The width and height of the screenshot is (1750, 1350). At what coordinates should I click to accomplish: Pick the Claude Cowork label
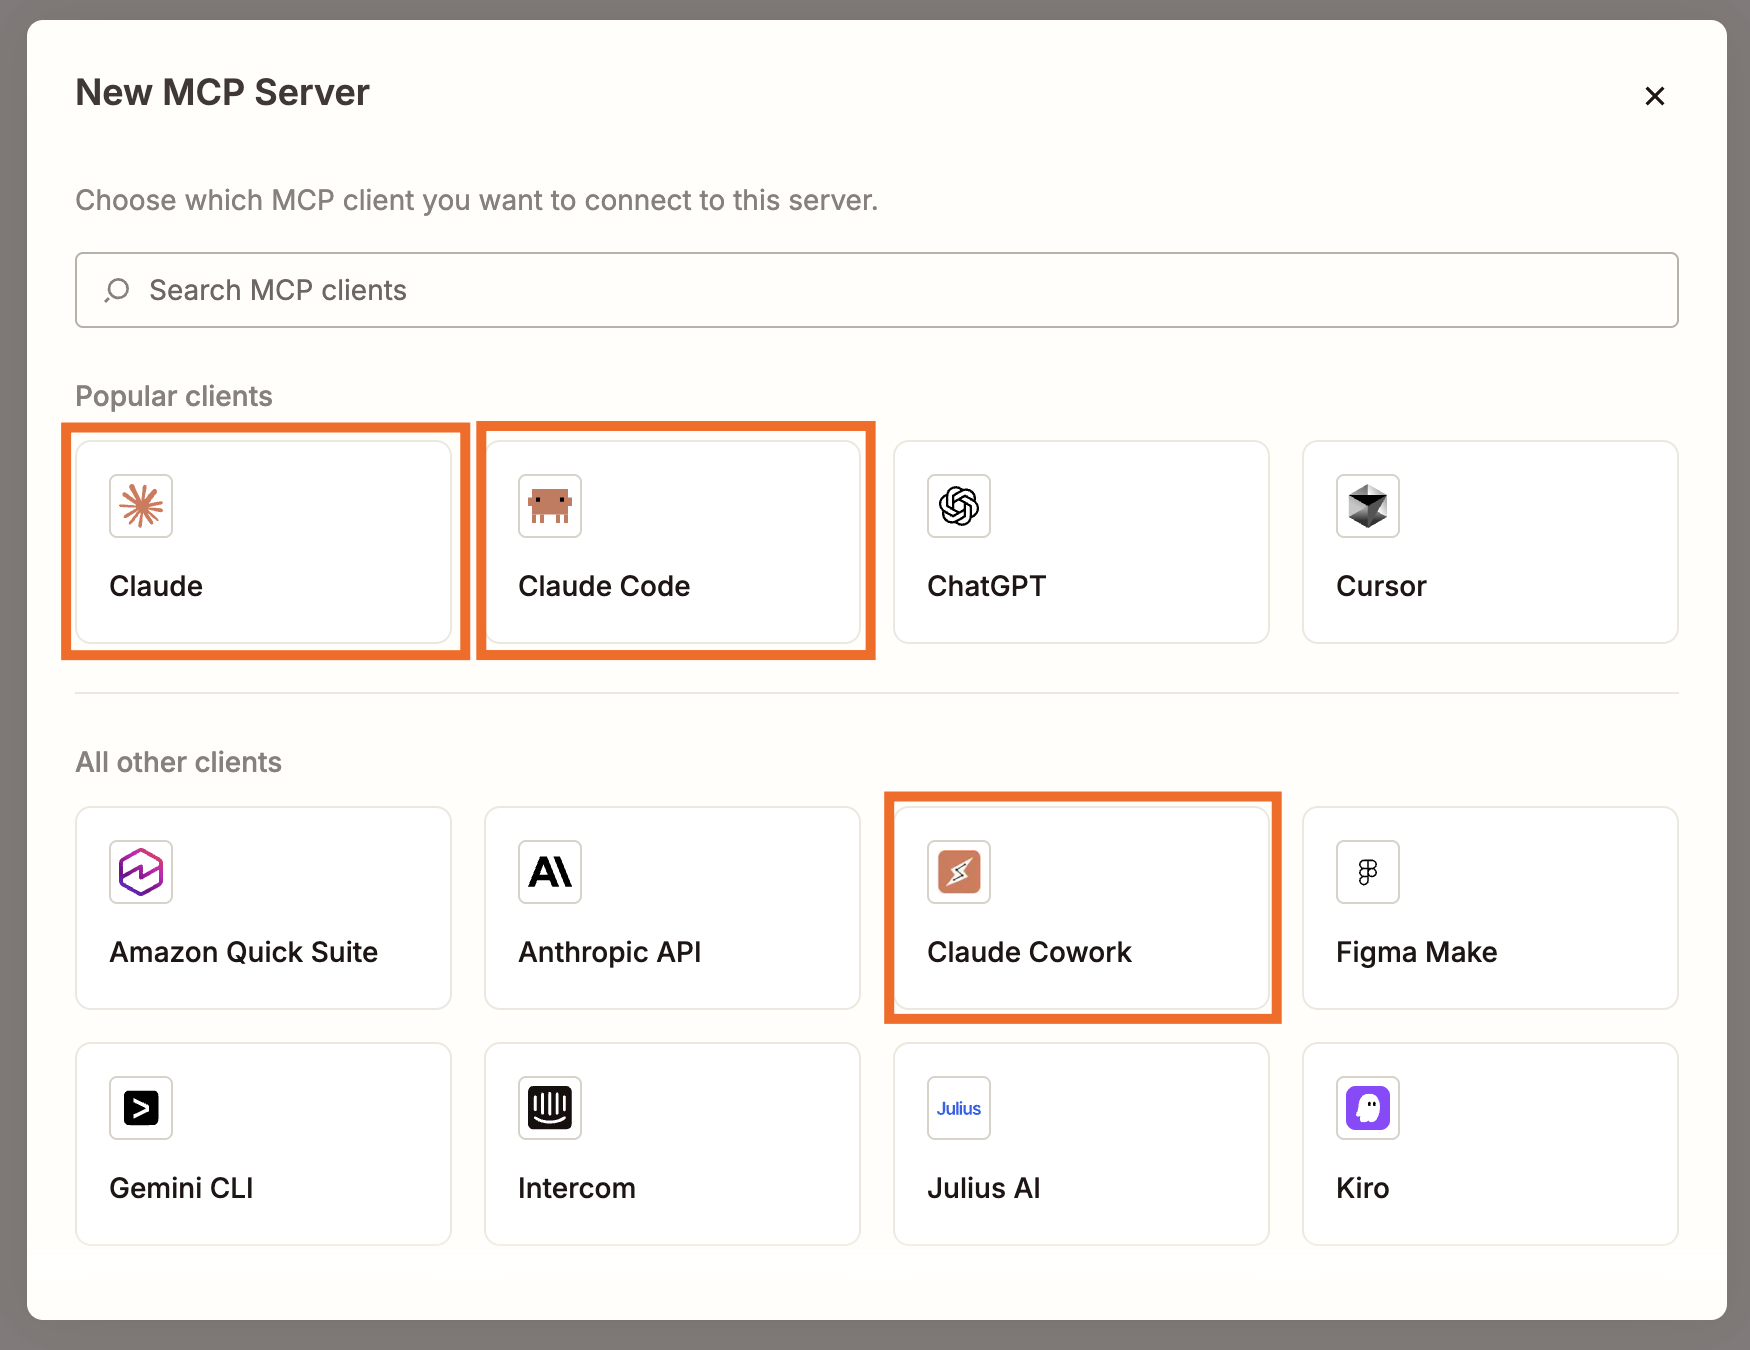(1030, 952)
